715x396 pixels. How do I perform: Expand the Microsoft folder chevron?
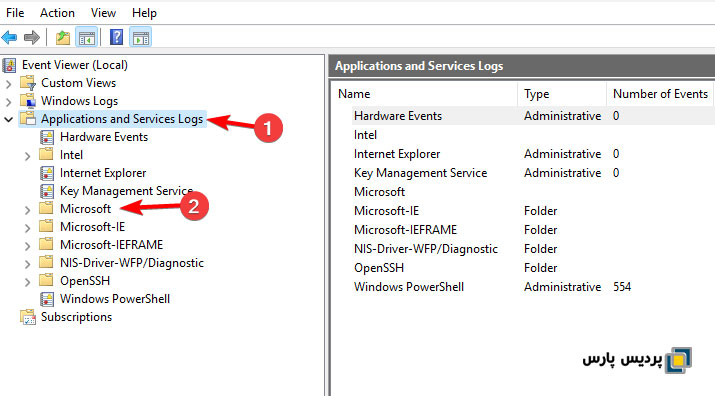coord(27,210)
